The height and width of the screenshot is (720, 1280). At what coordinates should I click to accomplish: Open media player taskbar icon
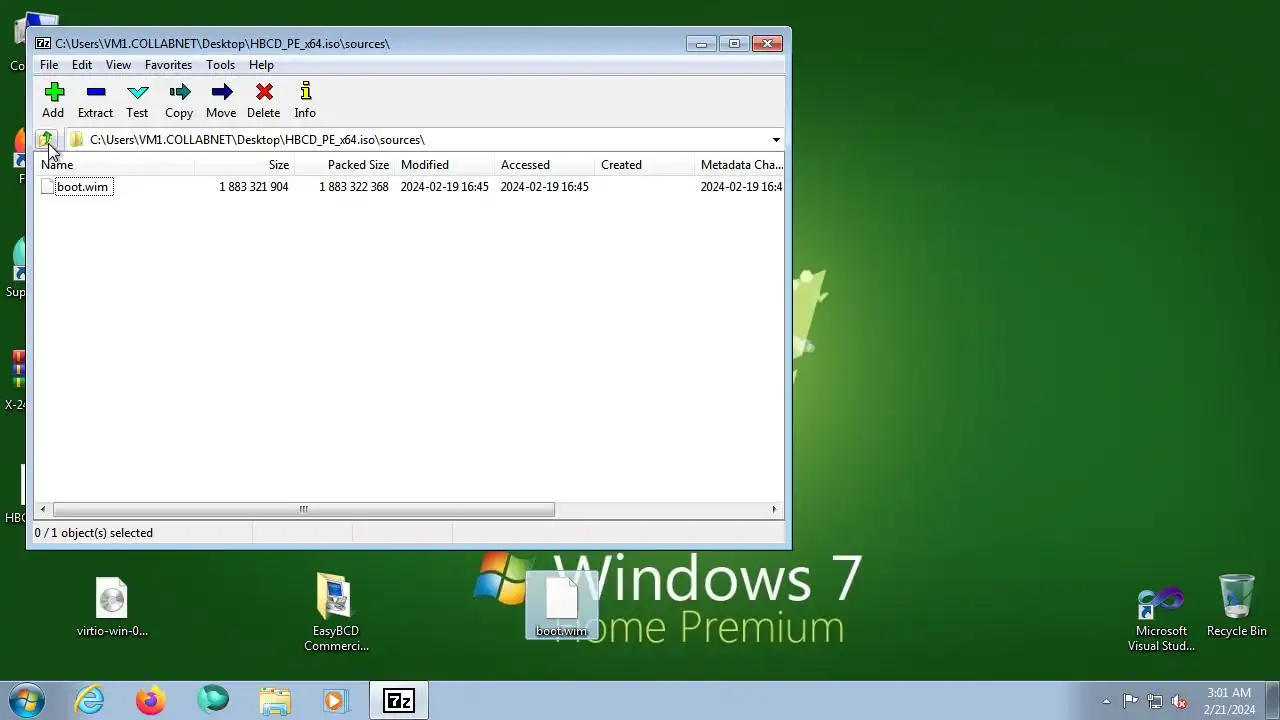[335, 700]
